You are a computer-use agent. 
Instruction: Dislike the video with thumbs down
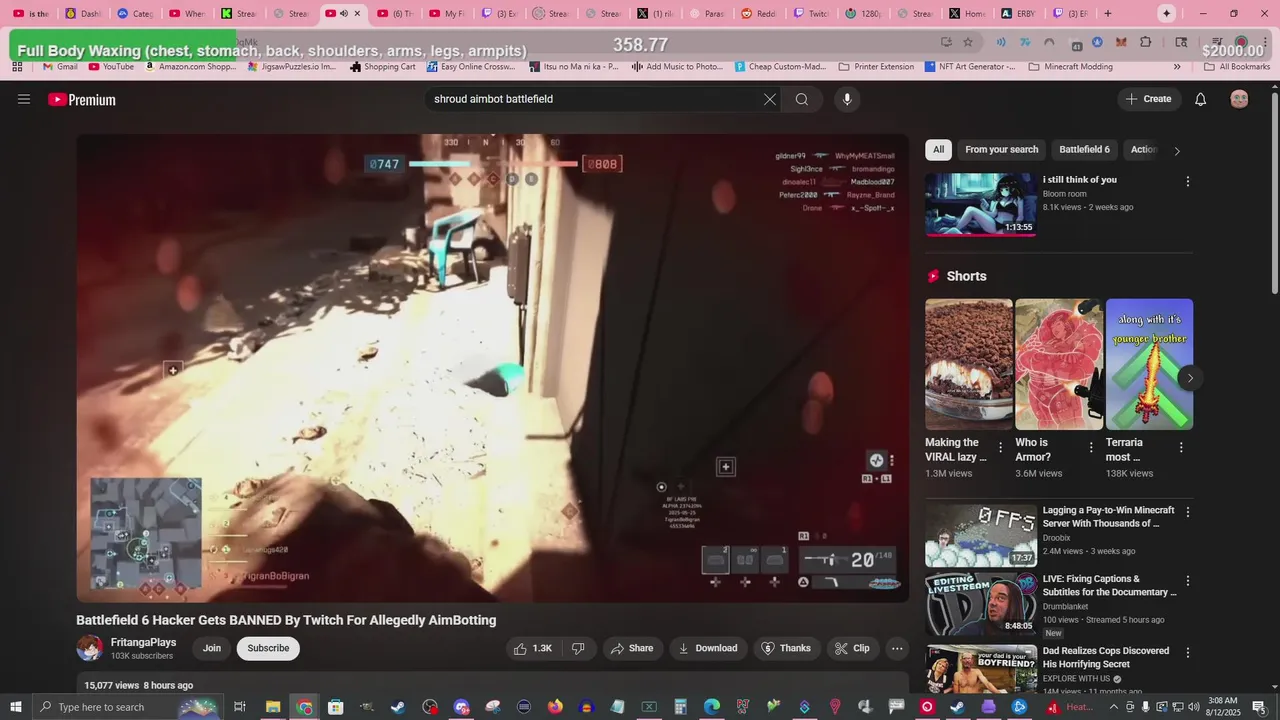click(578, 648)
